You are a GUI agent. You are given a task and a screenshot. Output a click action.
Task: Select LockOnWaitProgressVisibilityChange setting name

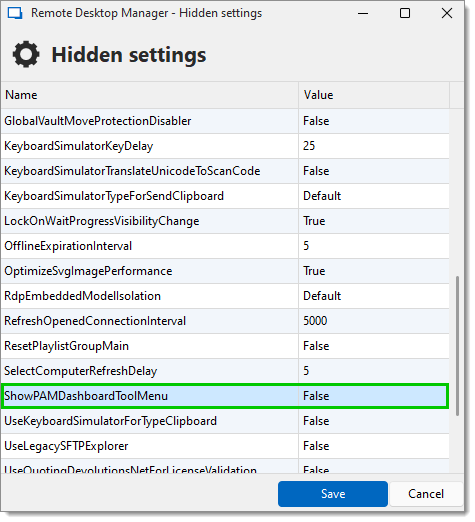coord(102,222)
